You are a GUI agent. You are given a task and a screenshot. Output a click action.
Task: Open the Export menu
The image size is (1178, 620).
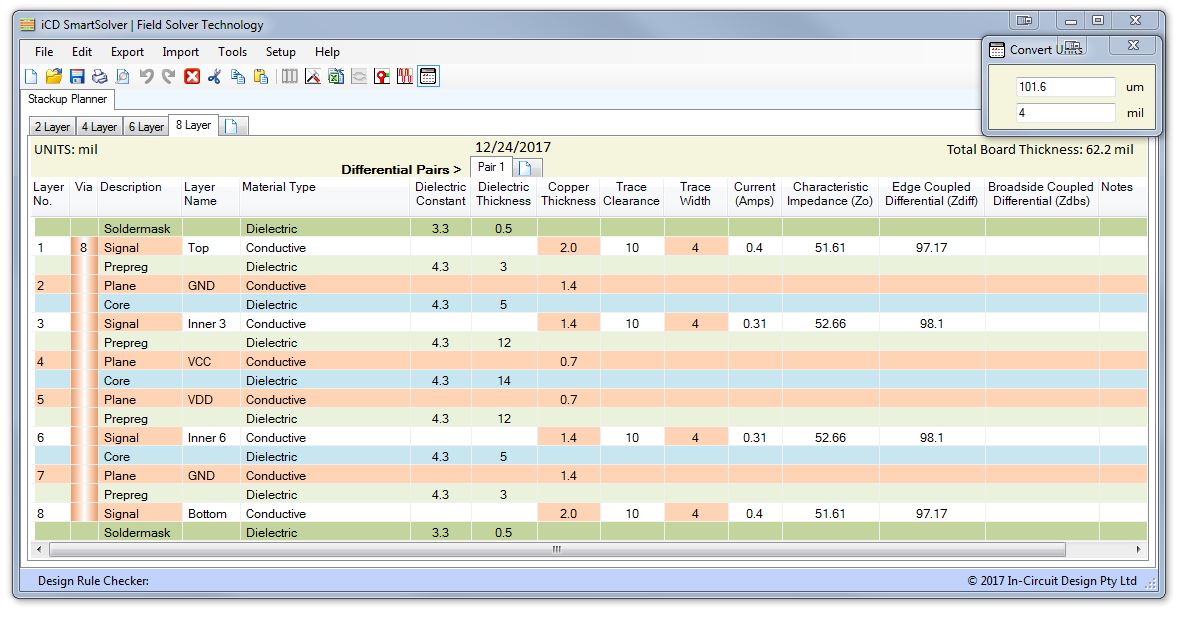click(x=127, y=52)
